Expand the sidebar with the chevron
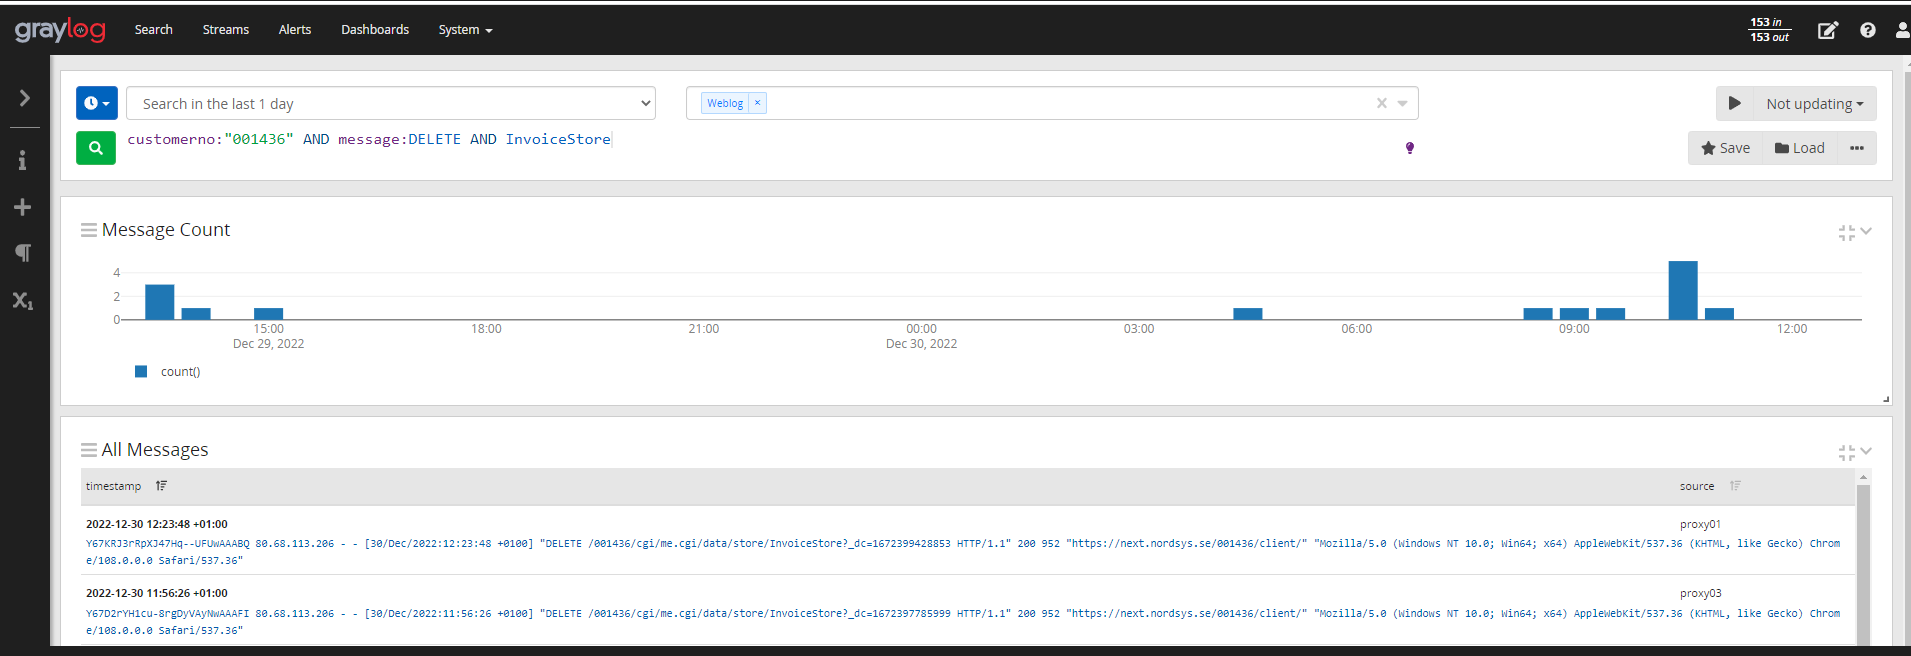1911x656 pixels. coord(24,98)
